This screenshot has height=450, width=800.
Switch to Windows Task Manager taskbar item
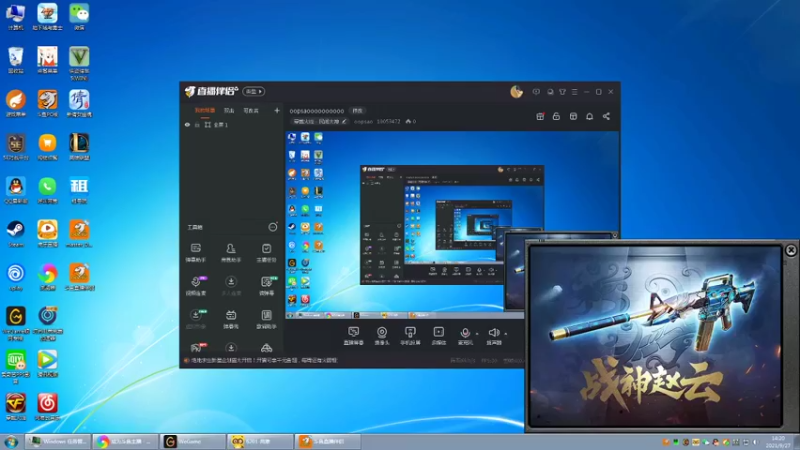(58, 441)
